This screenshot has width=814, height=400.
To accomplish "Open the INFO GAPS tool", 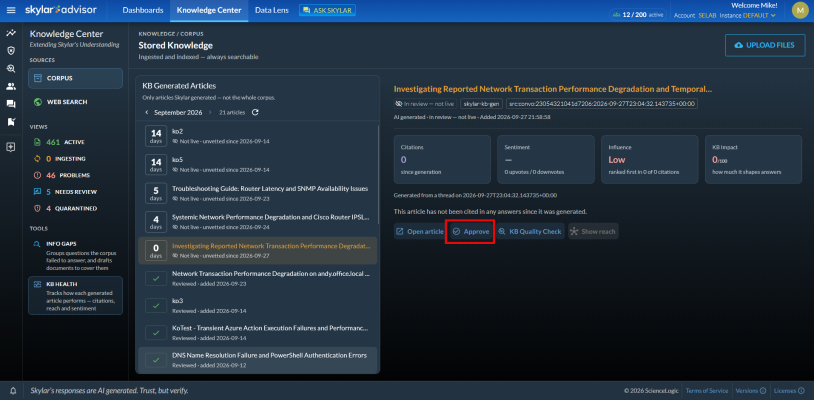I will tap(75, 255).
